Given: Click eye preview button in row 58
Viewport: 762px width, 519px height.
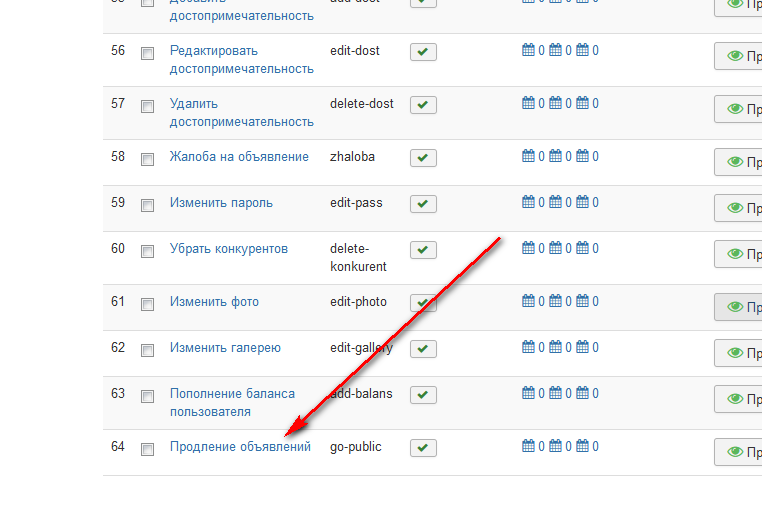Looking at the screenshot, I should point(739,162).
